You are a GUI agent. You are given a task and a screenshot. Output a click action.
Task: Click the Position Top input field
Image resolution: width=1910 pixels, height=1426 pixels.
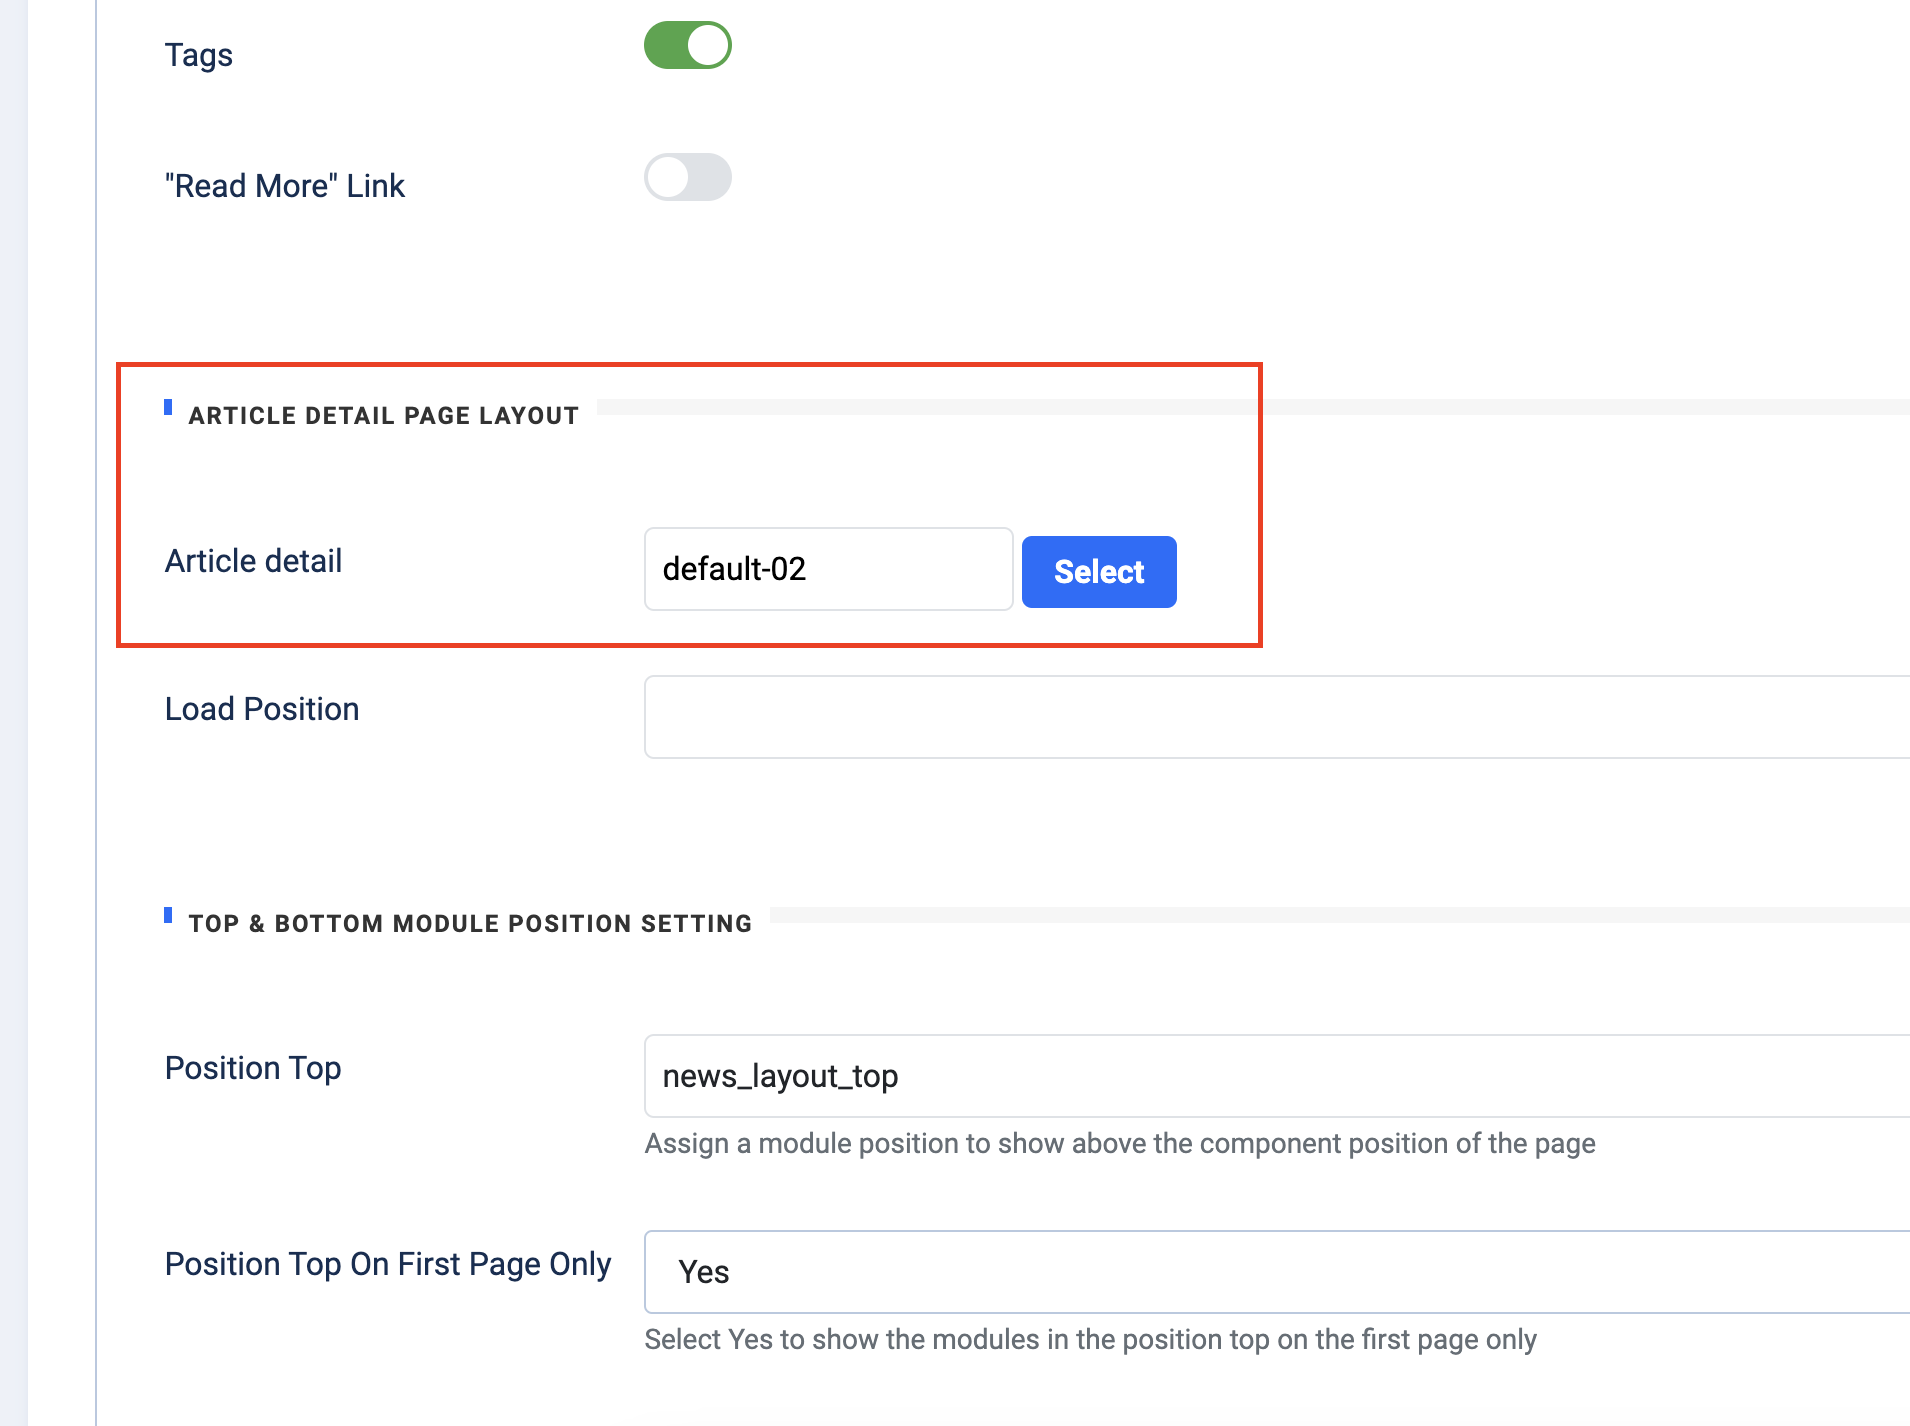pos(1276,1076)
